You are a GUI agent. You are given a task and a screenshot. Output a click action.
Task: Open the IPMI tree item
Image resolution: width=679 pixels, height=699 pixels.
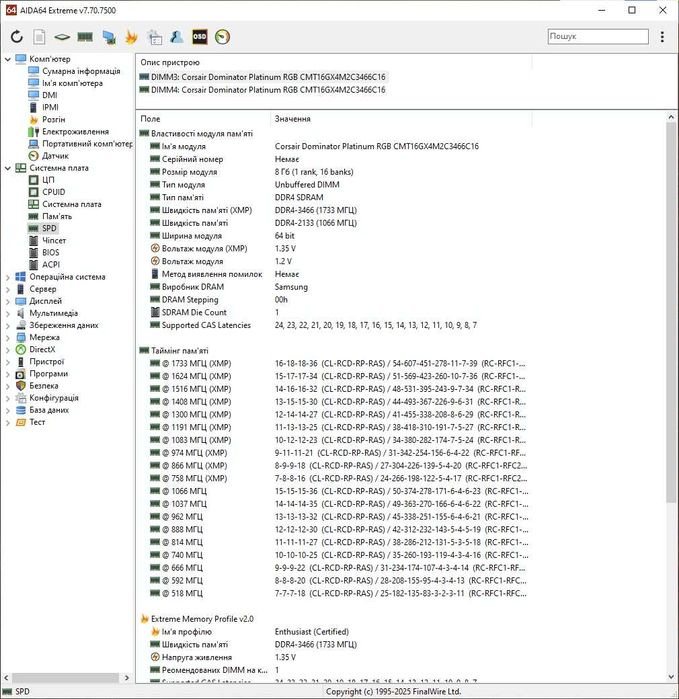point(50,107)
